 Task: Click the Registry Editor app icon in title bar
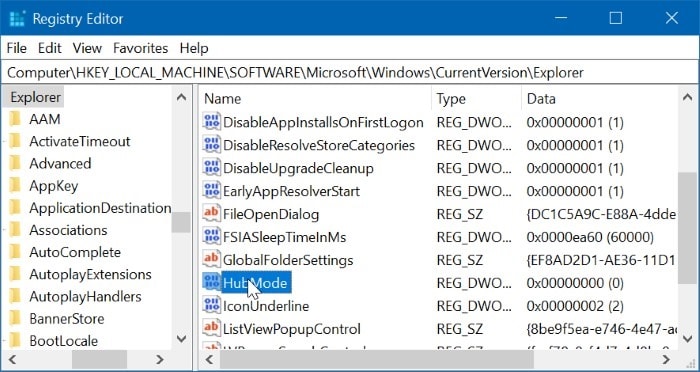17,18
